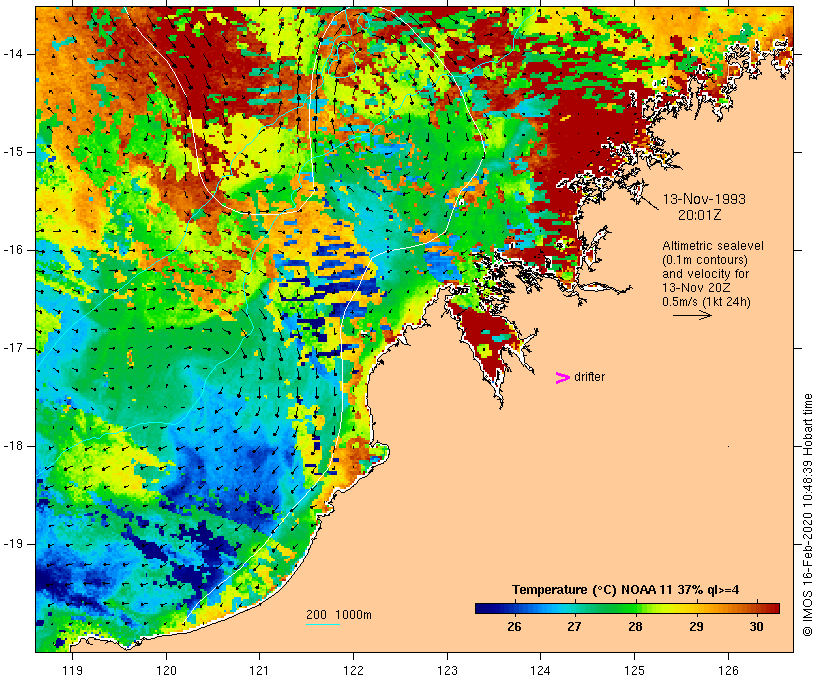Click the magenta drifter marker icon
The image size is (820, 680).
tap(563, 378)
